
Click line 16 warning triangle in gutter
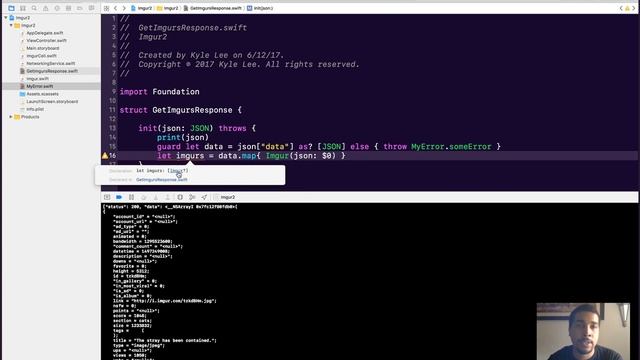[x=105, y=156]
